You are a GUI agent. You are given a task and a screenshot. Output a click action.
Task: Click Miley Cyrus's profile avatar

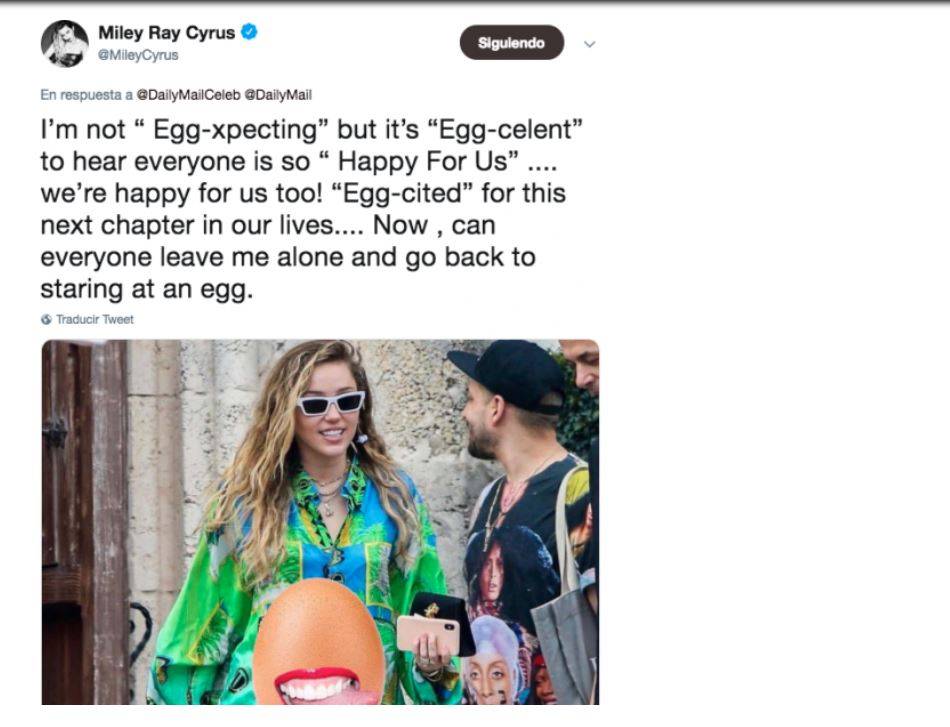coord(64,43)
